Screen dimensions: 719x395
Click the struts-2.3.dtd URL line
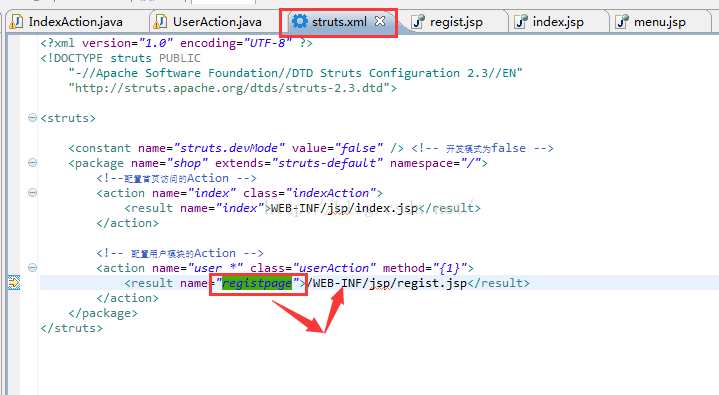click(232, 88)
